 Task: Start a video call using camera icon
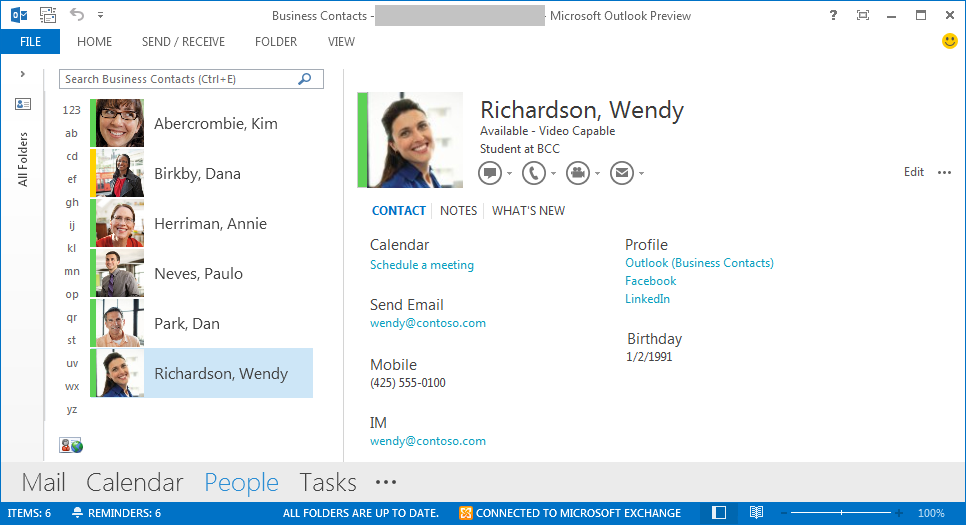pyautogui.click(x=577, y=173)
